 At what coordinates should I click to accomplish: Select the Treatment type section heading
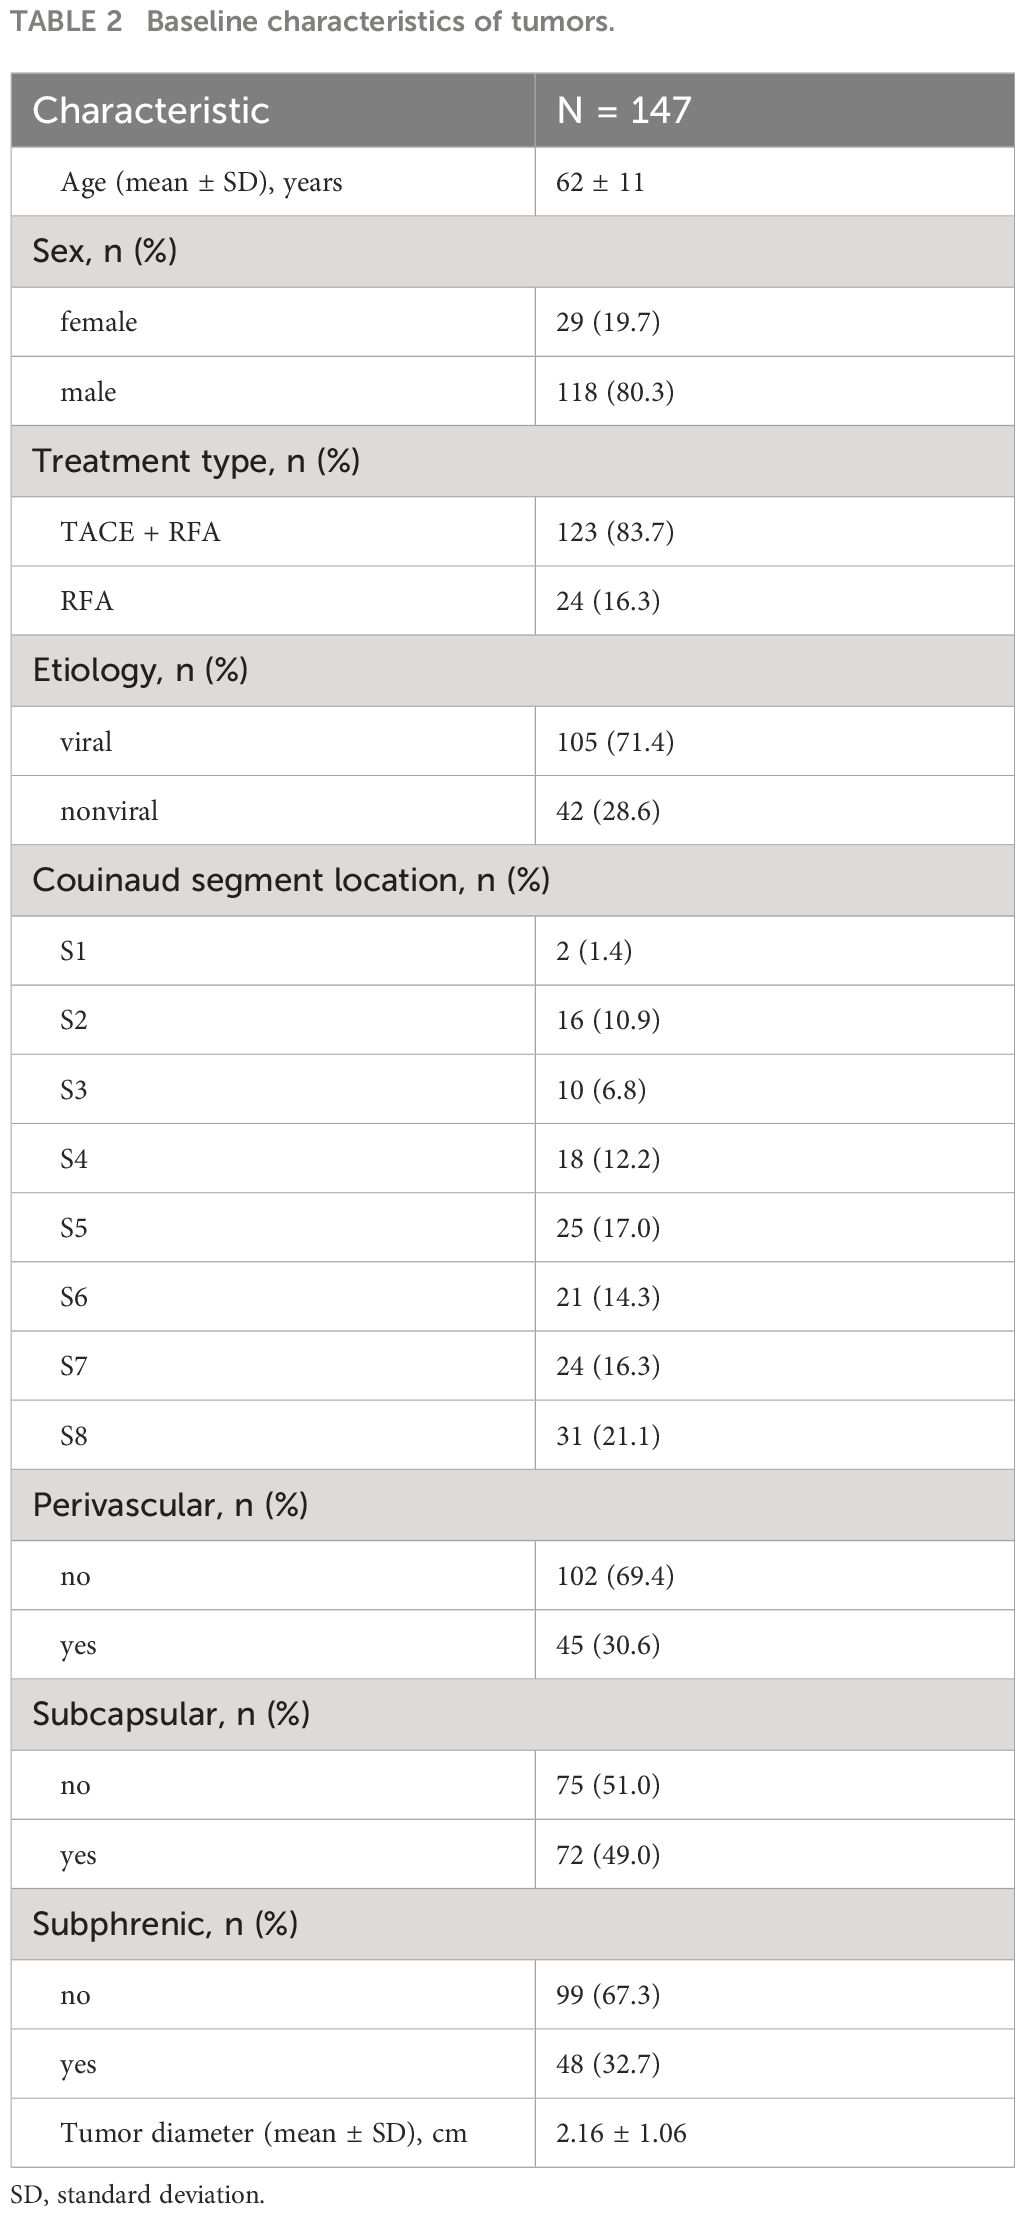pos(196,461)
